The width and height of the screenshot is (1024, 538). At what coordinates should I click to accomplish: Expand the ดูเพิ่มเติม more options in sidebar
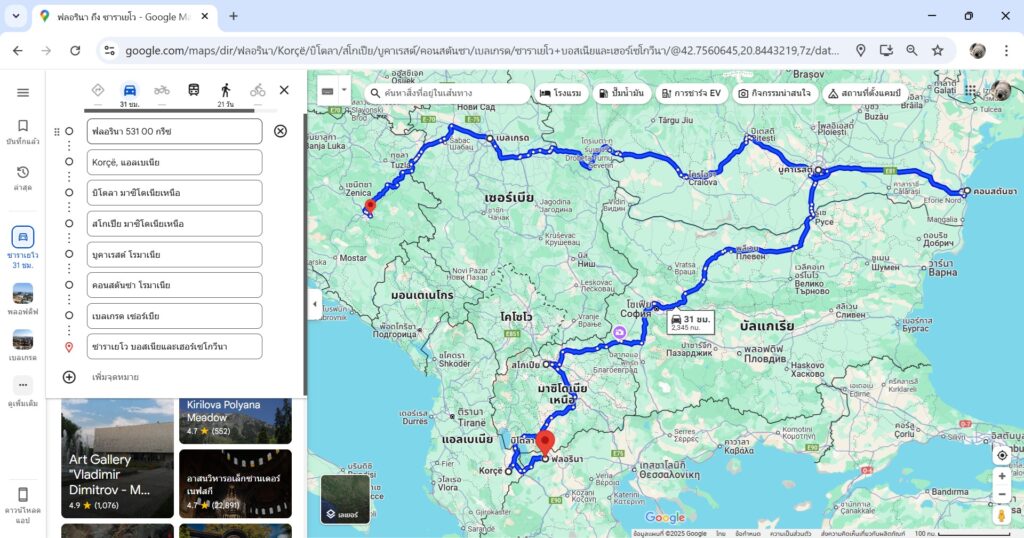click(x=22, y=386)
